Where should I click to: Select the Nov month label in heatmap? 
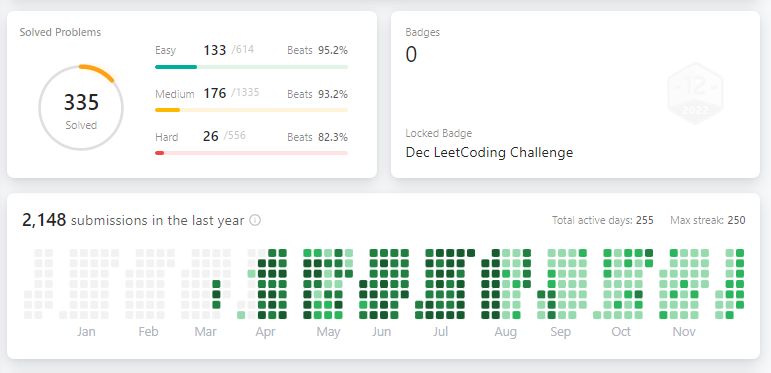[684, 332]
